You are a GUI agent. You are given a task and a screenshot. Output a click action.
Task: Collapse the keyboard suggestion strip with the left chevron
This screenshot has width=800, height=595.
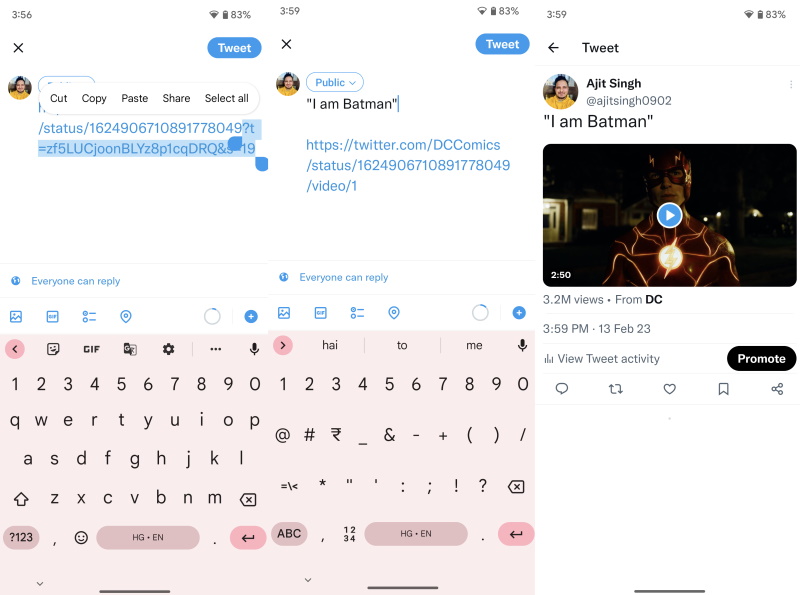coord(15,349)
